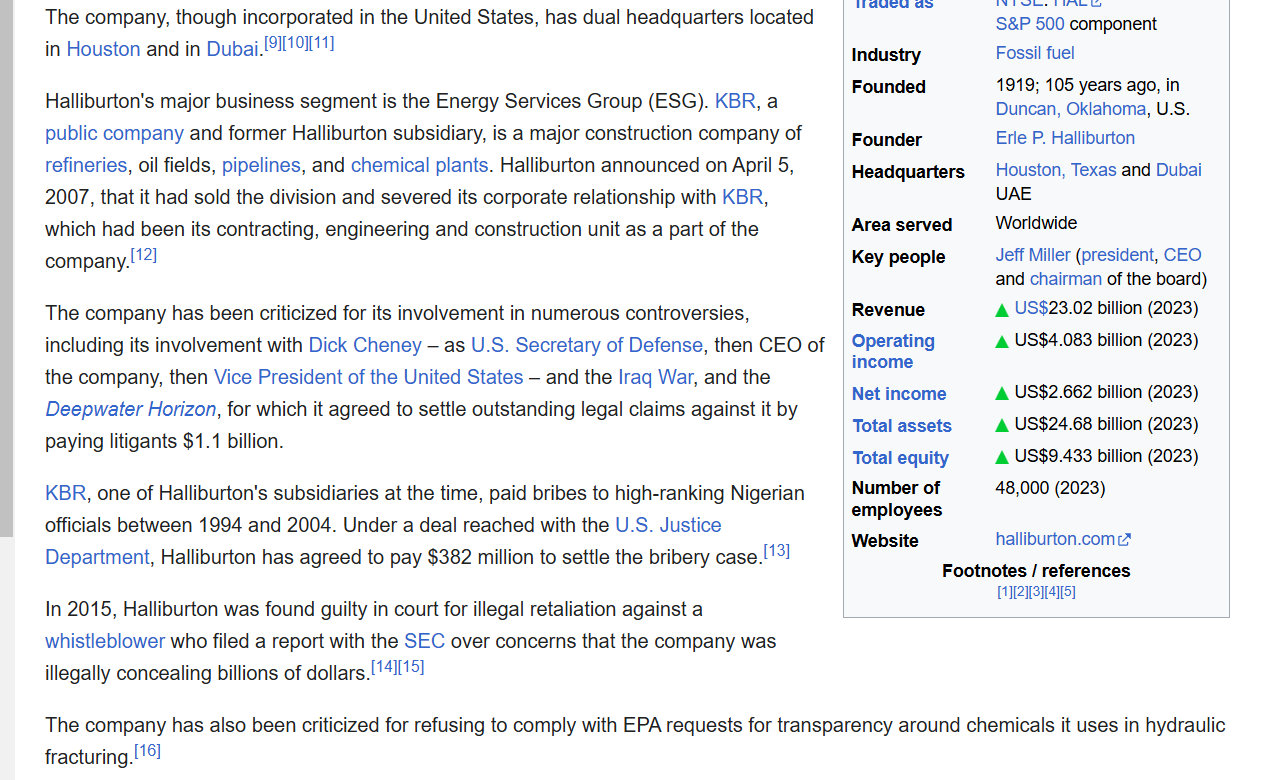Open the S&P 500 link in infobox
This screenshot has height=780, width=1262.
pos(1030,24)
